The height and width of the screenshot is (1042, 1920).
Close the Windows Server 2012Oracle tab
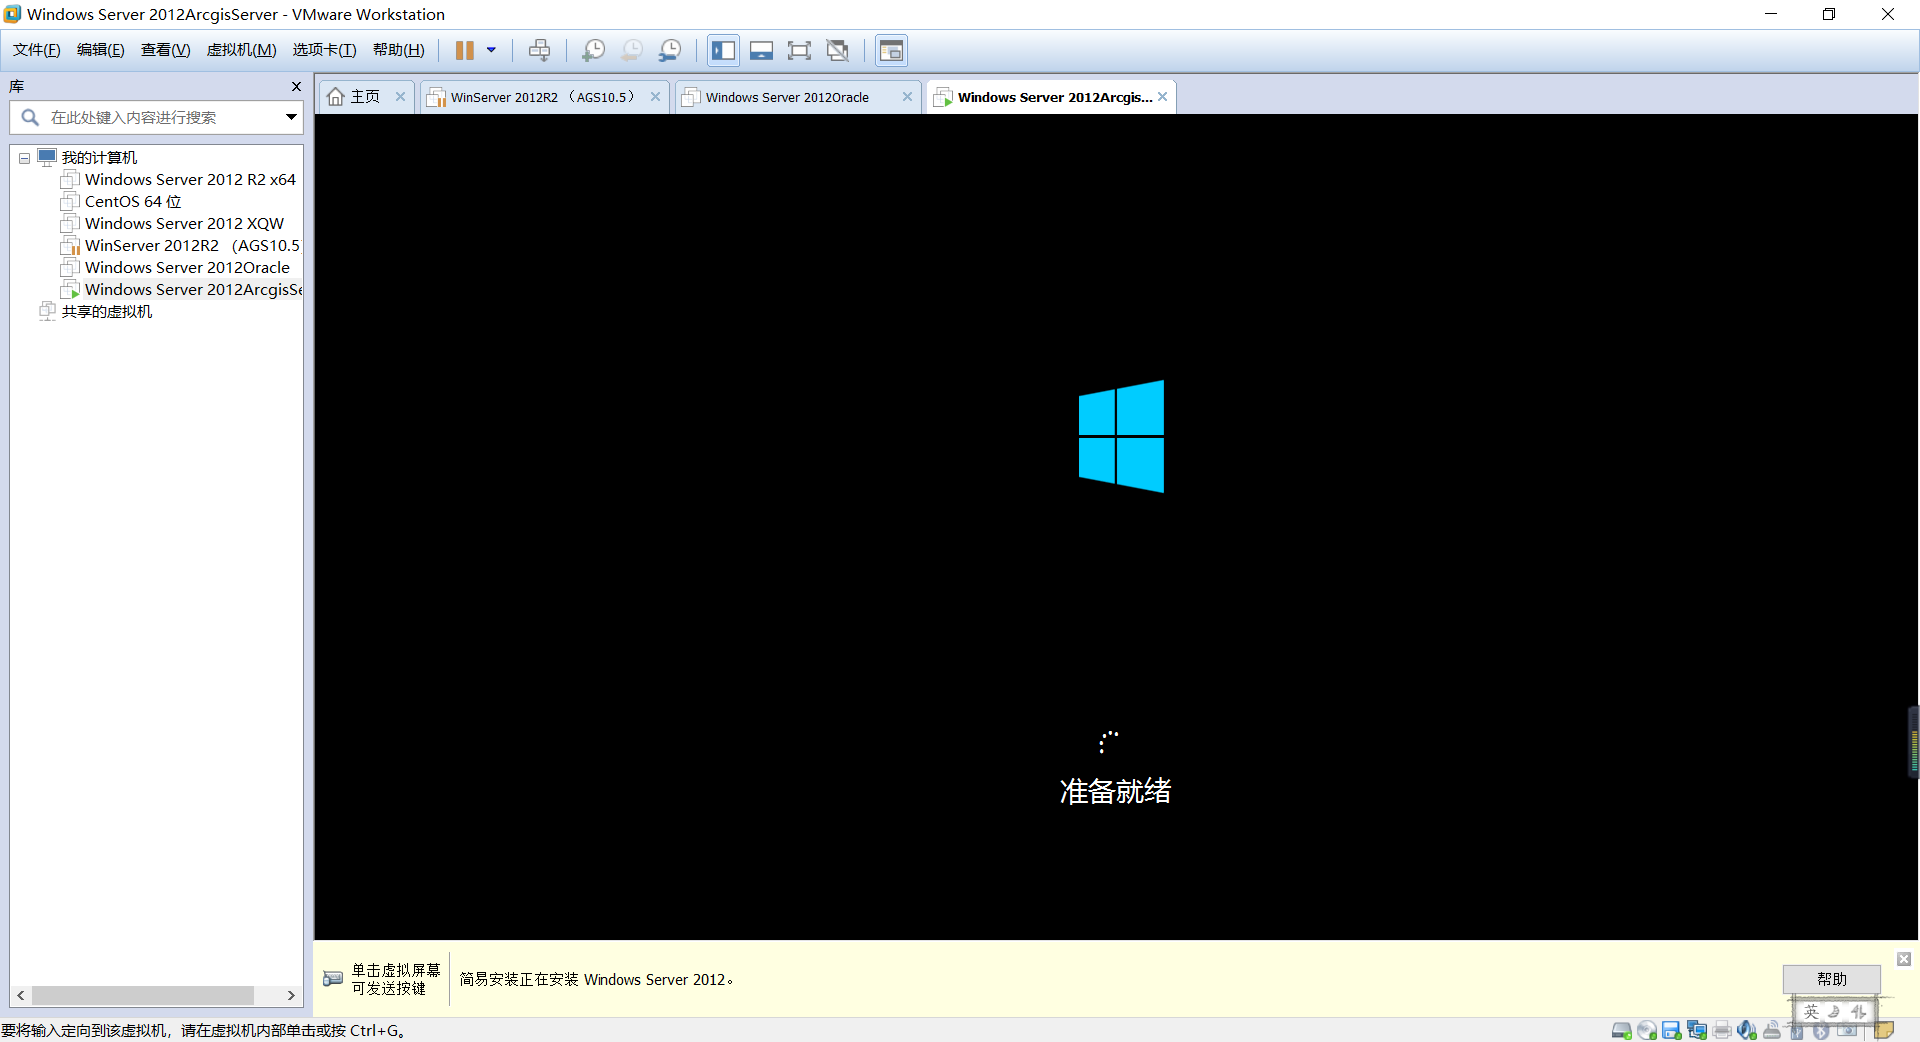(907, 97)
